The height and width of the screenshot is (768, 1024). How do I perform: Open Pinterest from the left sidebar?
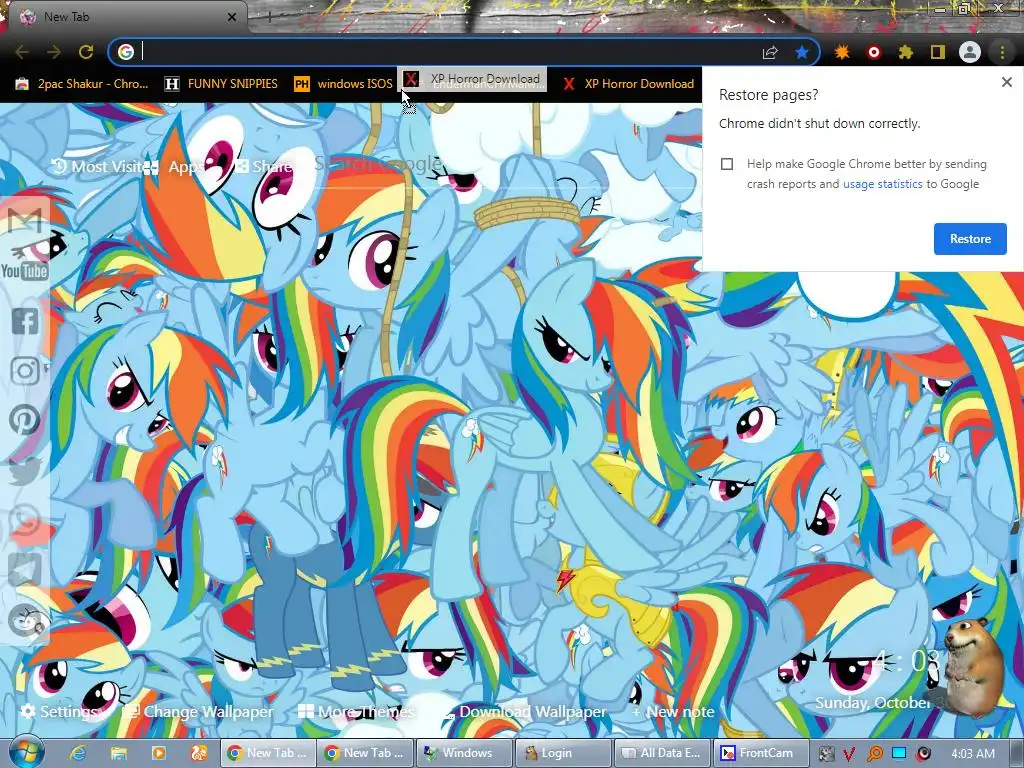coord(25,420)
